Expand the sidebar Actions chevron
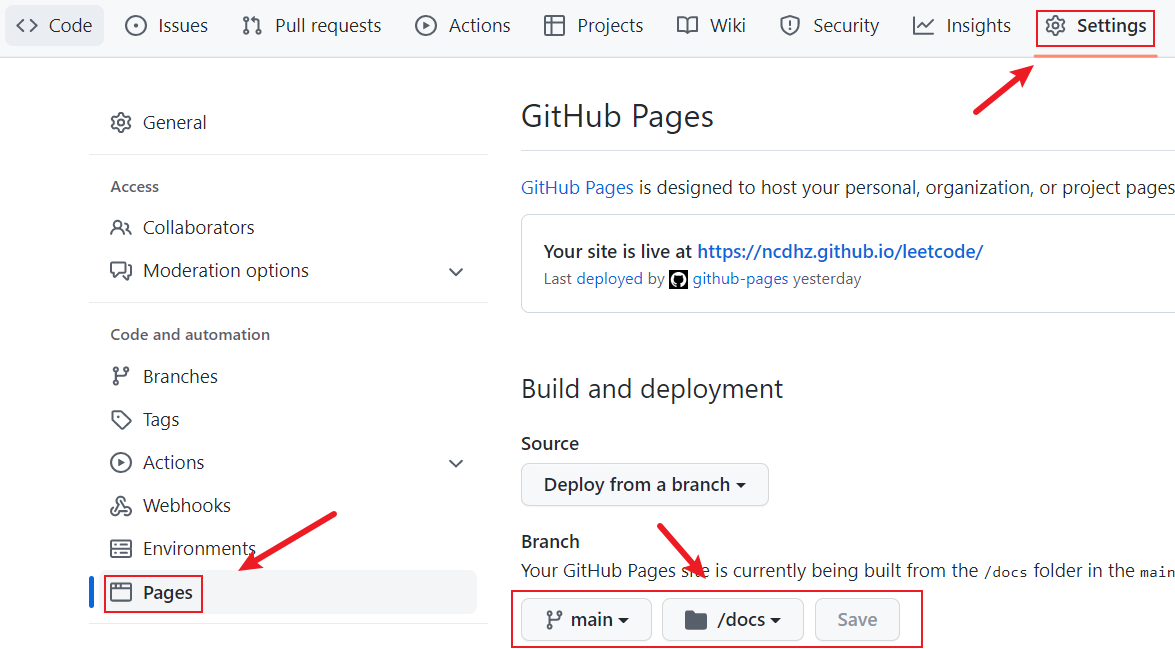 point(456,463)
